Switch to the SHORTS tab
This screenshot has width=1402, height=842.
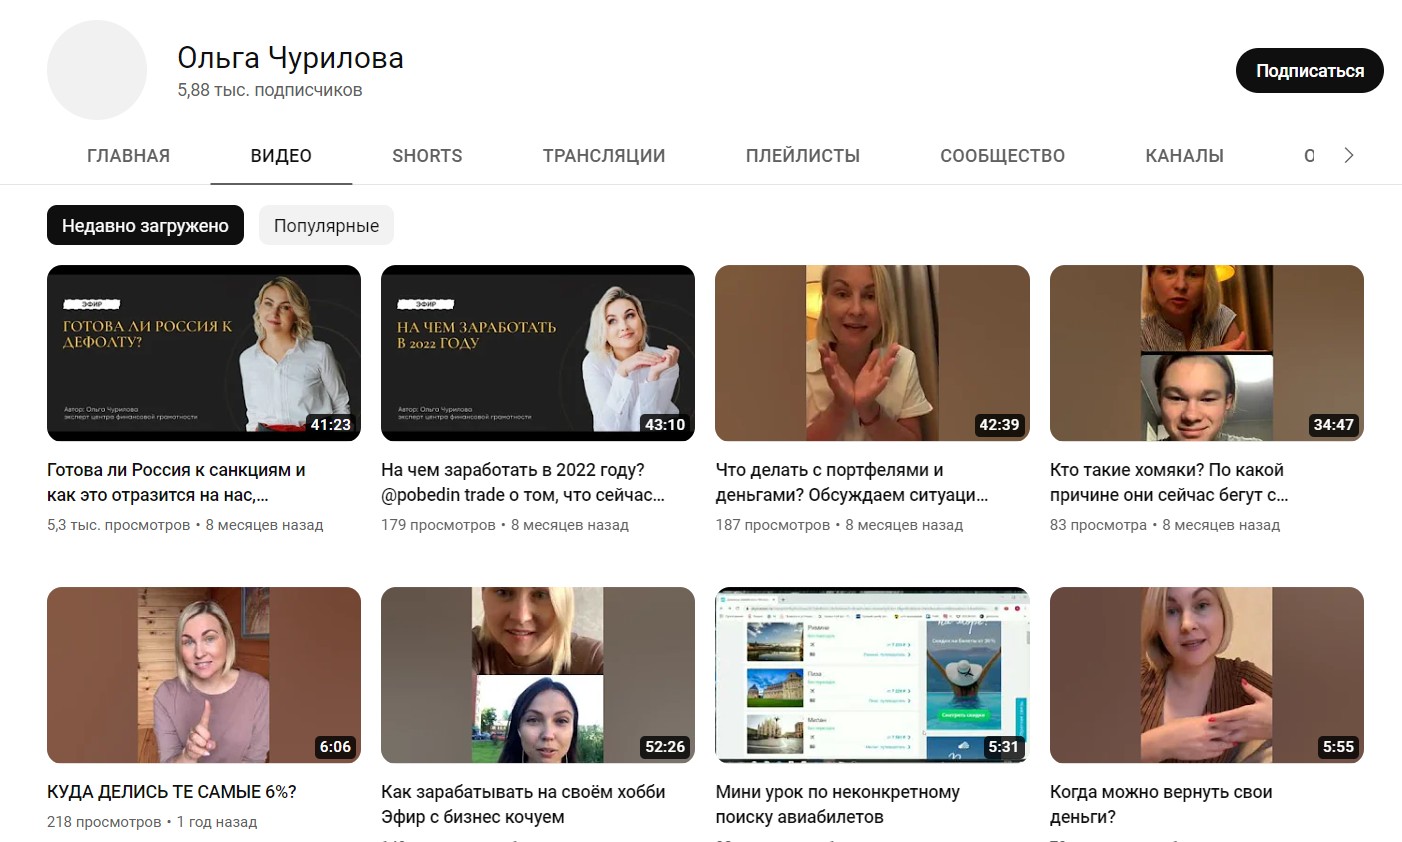tap(427, 156)
